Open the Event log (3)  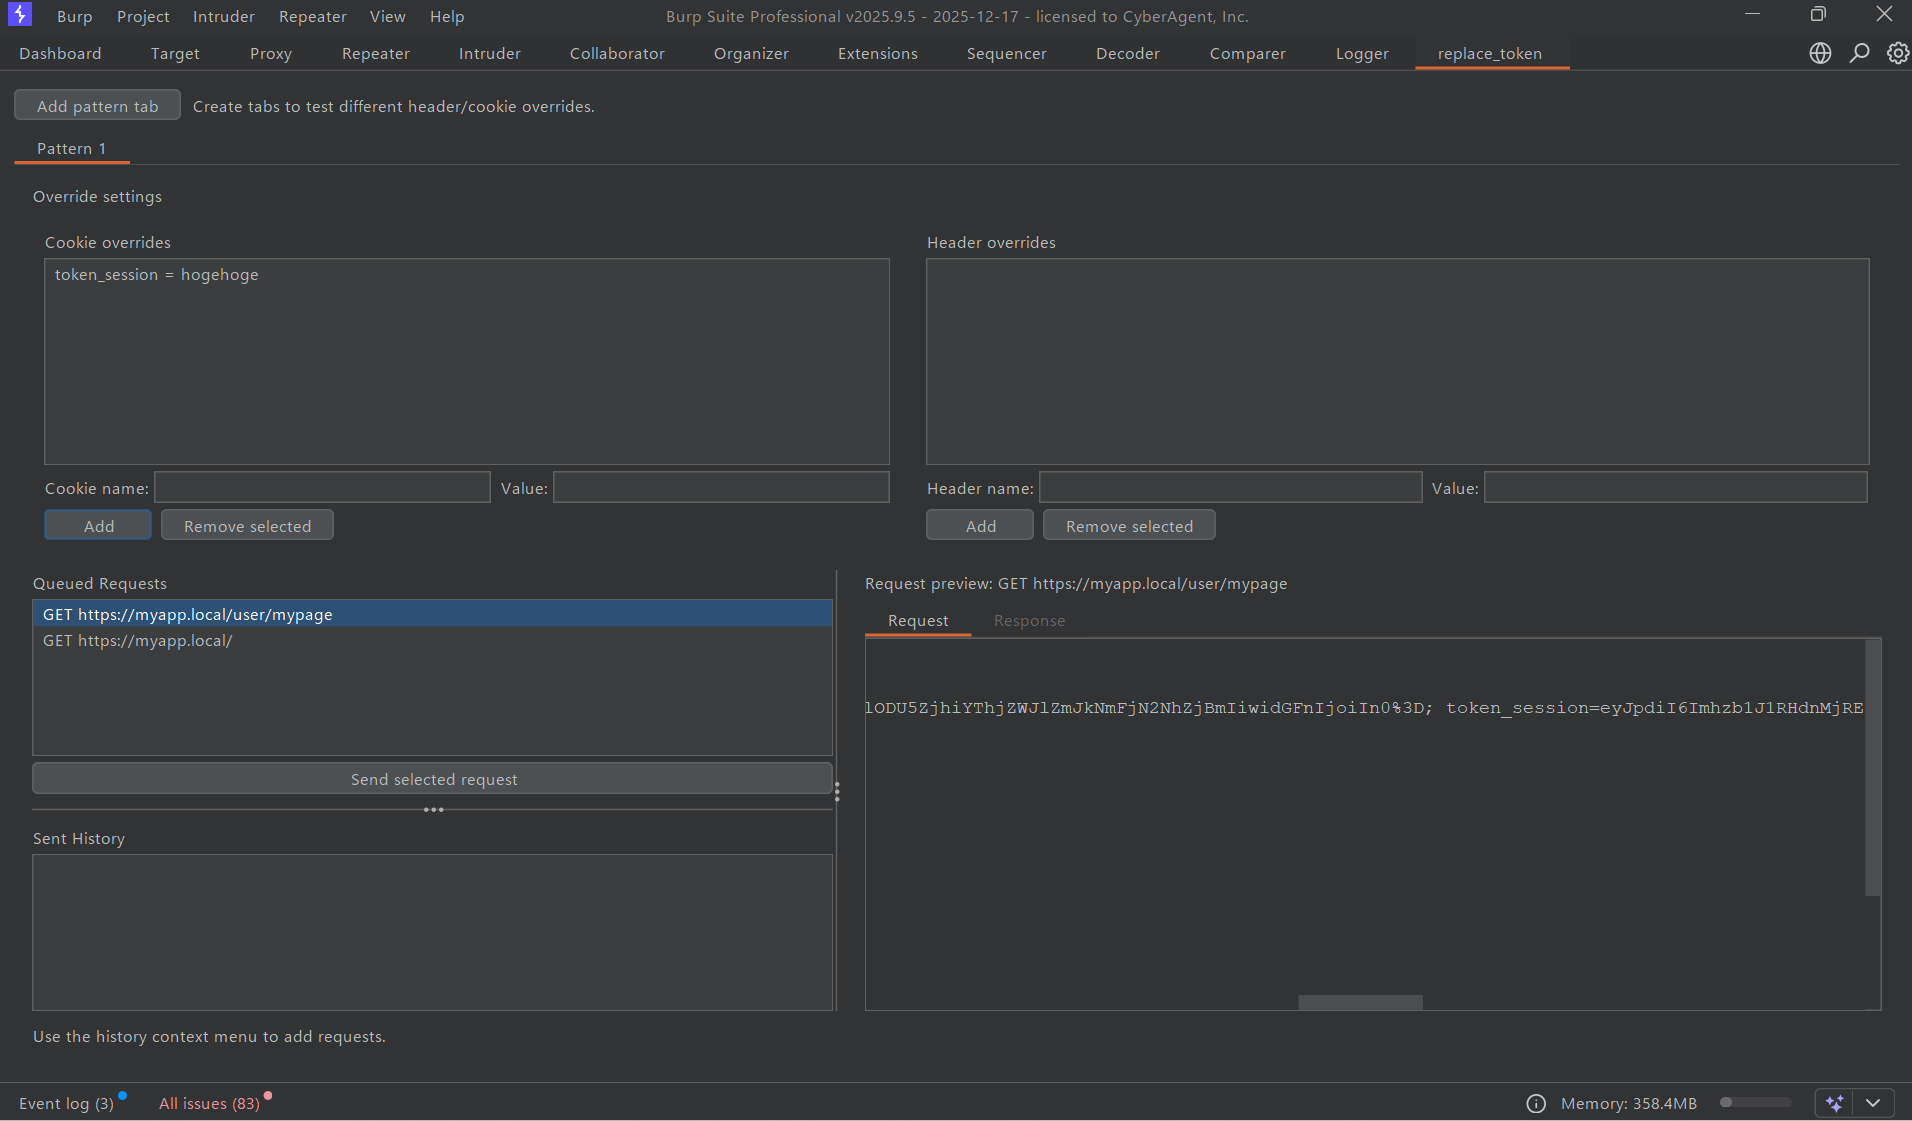(66, 1103)
